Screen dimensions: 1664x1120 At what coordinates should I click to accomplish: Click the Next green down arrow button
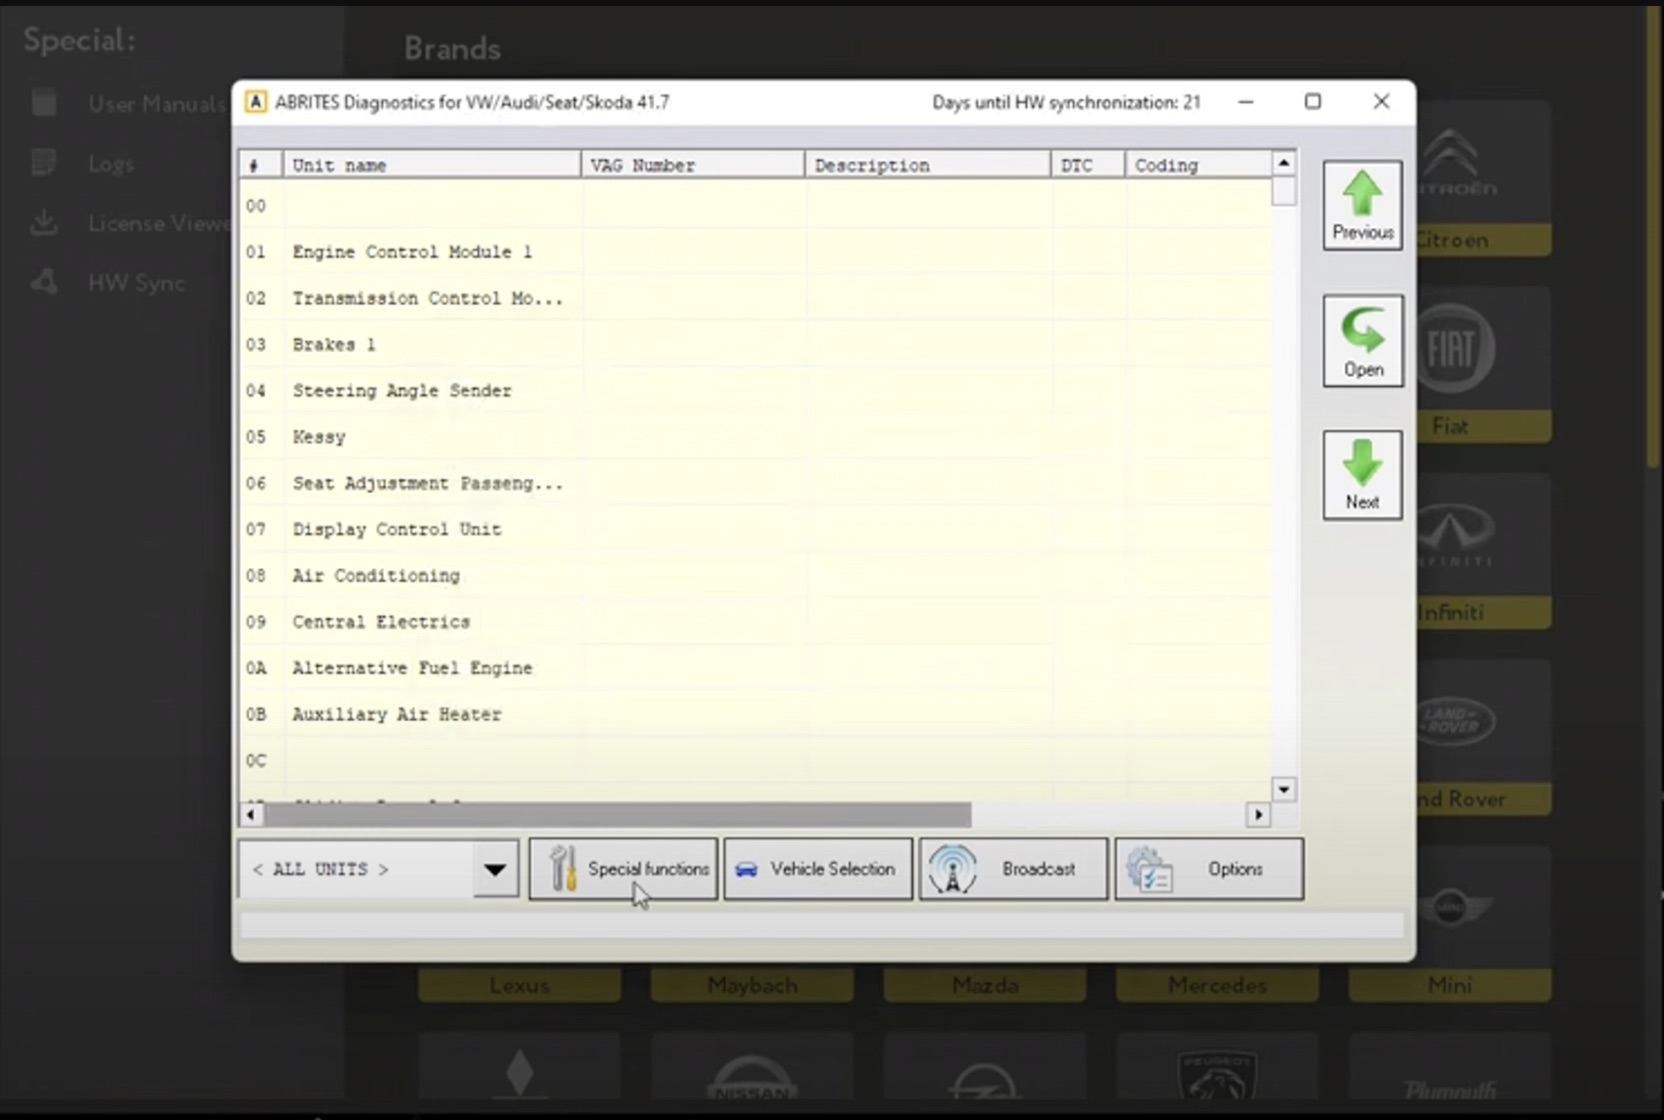pos(1362,475)
